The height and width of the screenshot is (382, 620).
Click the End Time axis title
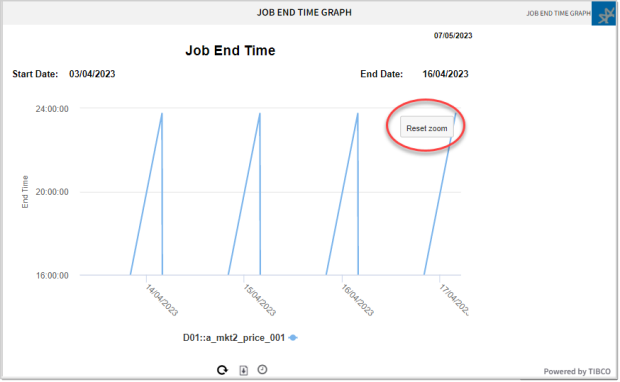(x=25, y=192)
